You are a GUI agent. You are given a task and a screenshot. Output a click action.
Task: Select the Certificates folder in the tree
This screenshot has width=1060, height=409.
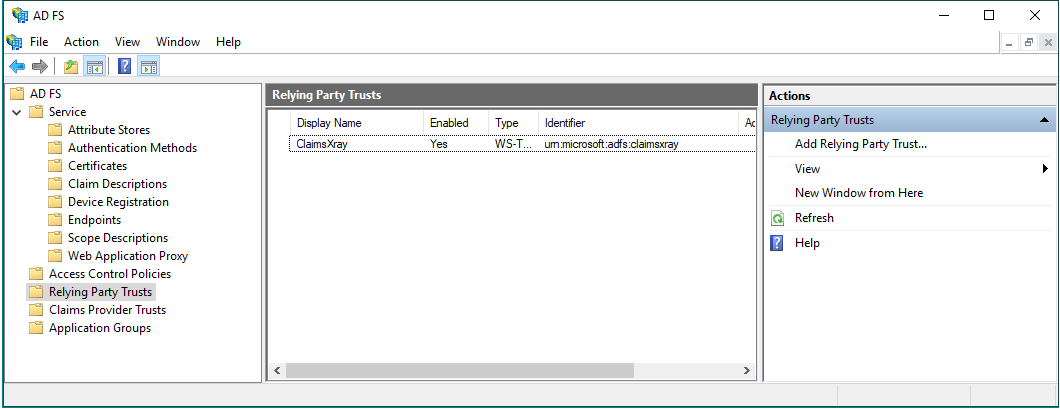click(x=97, y=166)
